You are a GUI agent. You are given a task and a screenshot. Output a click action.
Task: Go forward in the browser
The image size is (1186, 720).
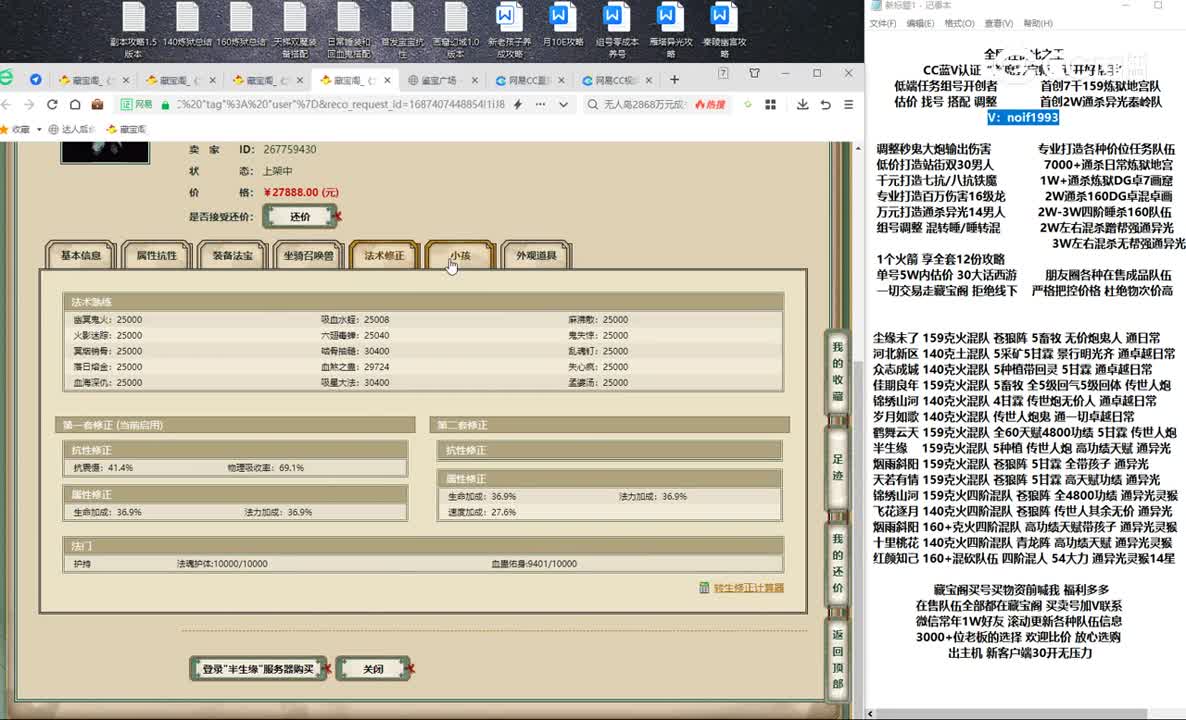[29, 104]
